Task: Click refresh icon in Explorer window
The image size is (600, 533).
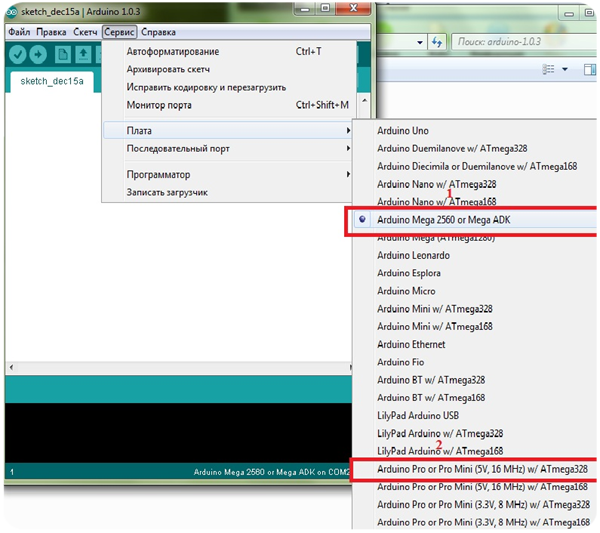Action: pyautogui.click(x=437, y=42)
